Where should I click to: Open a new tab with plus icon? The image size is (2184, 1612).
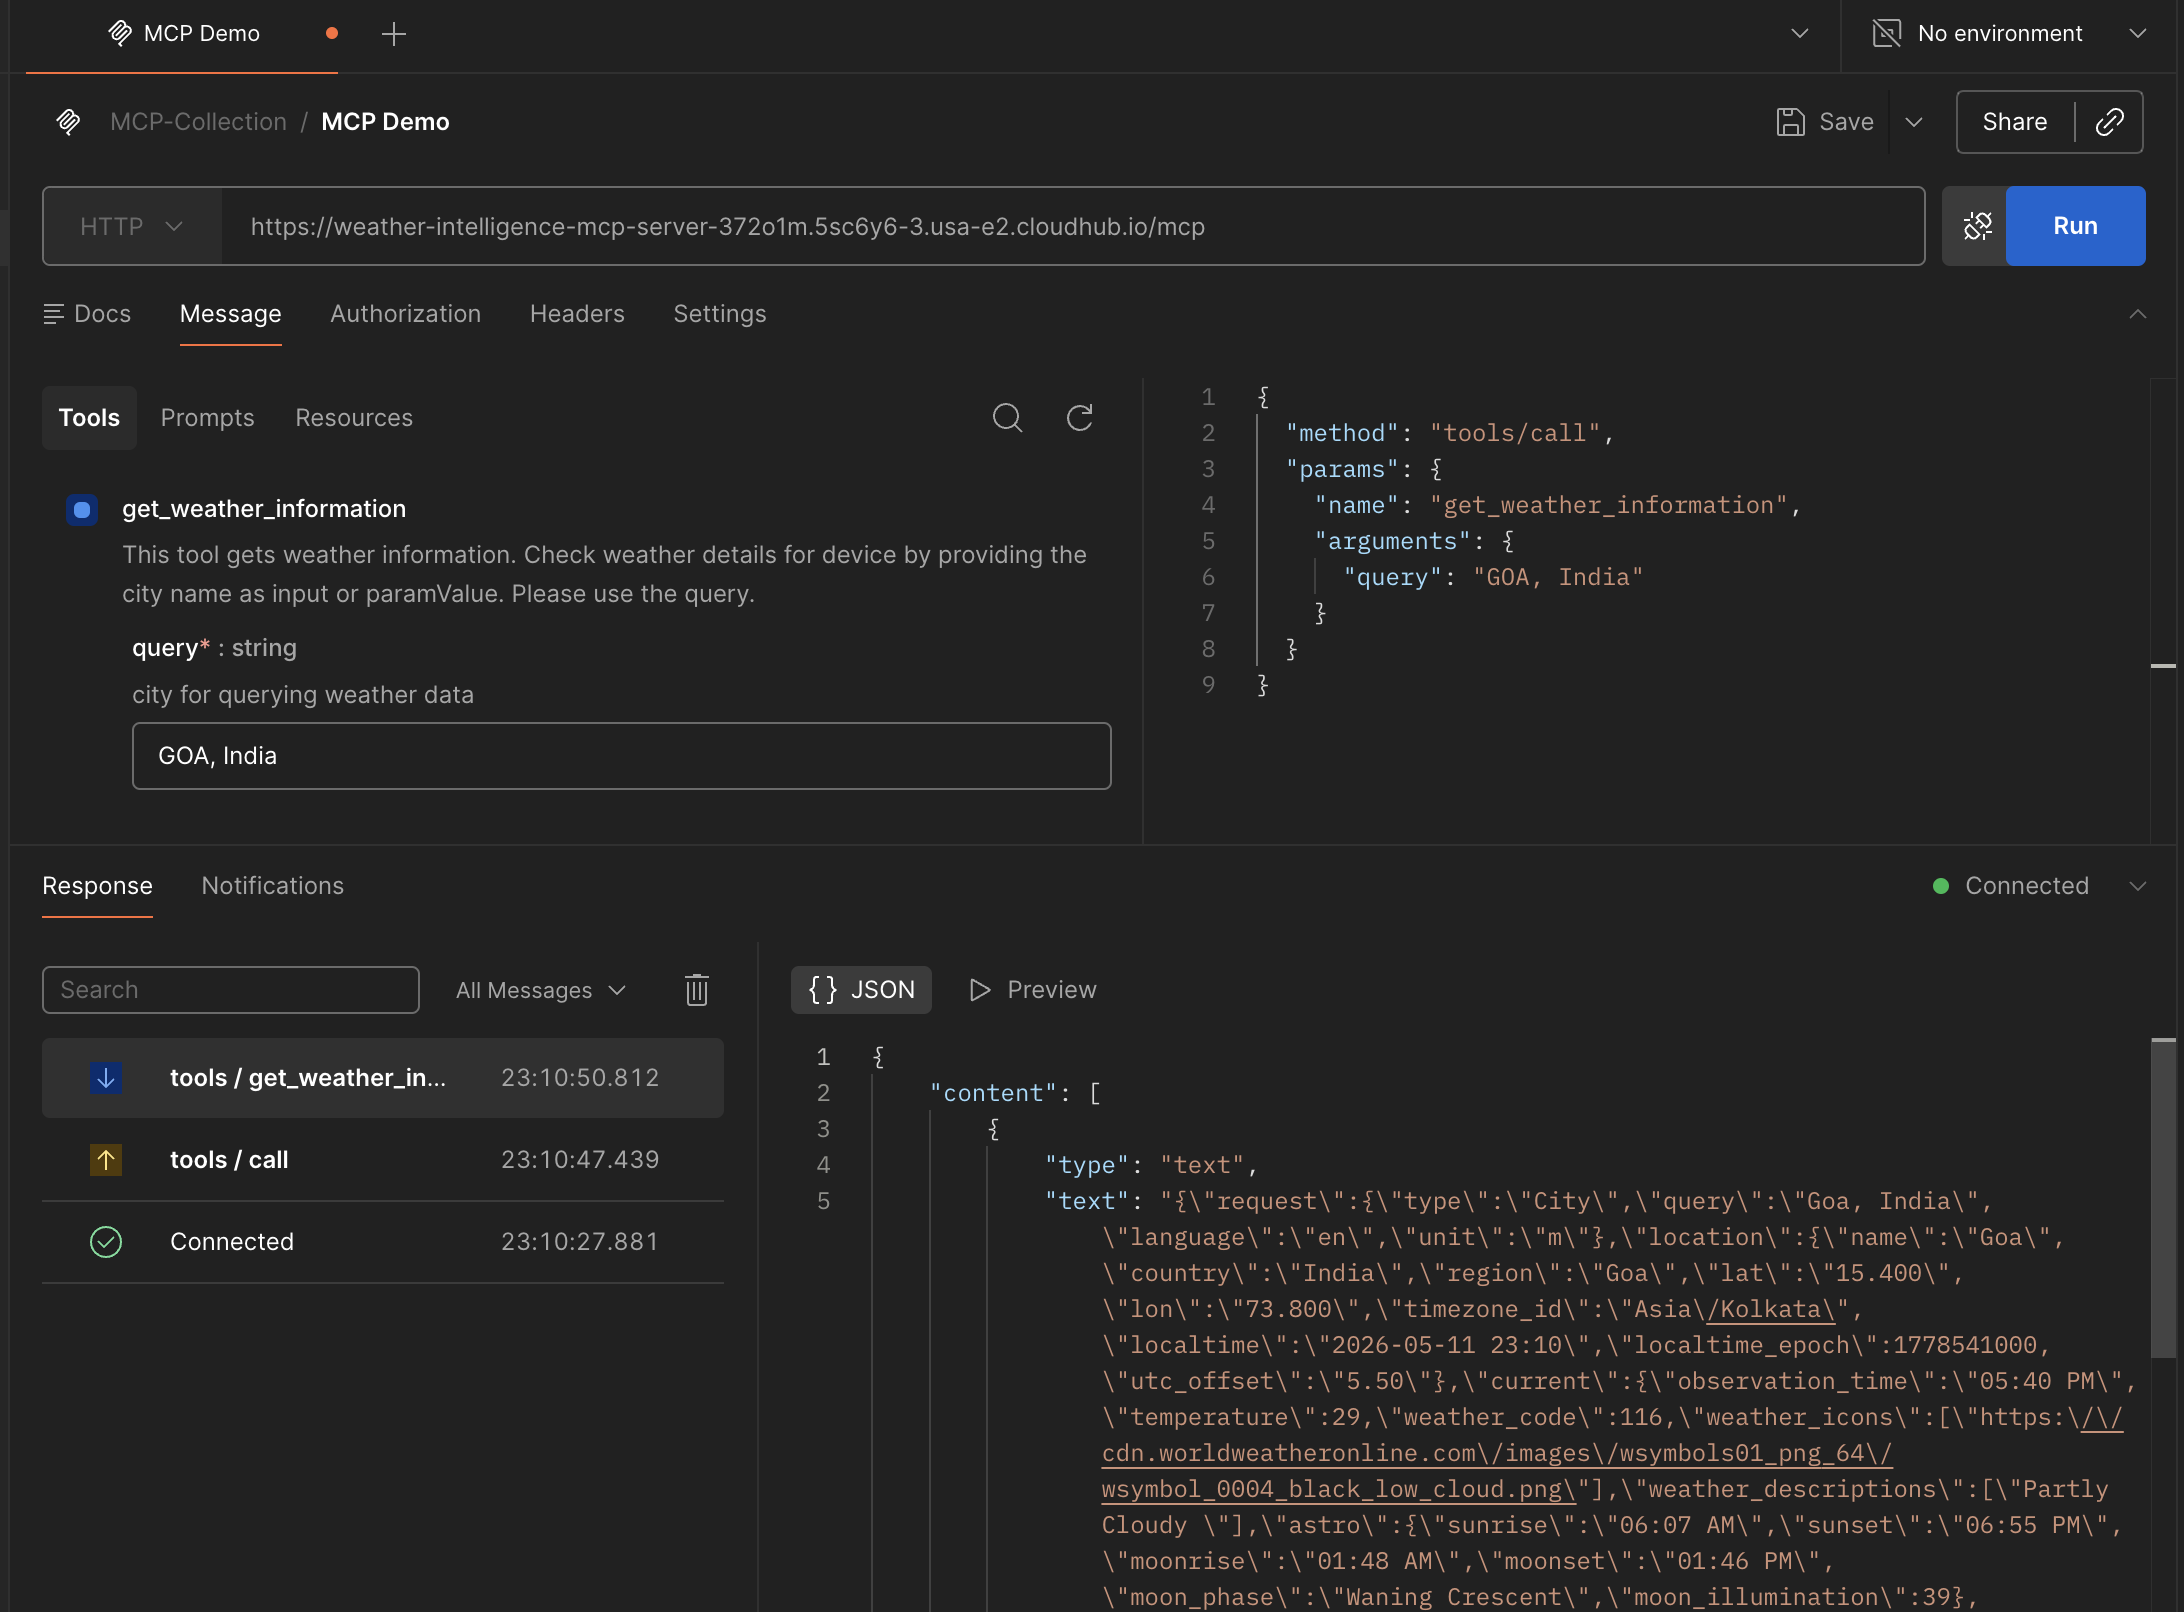(x=394, y=34)
